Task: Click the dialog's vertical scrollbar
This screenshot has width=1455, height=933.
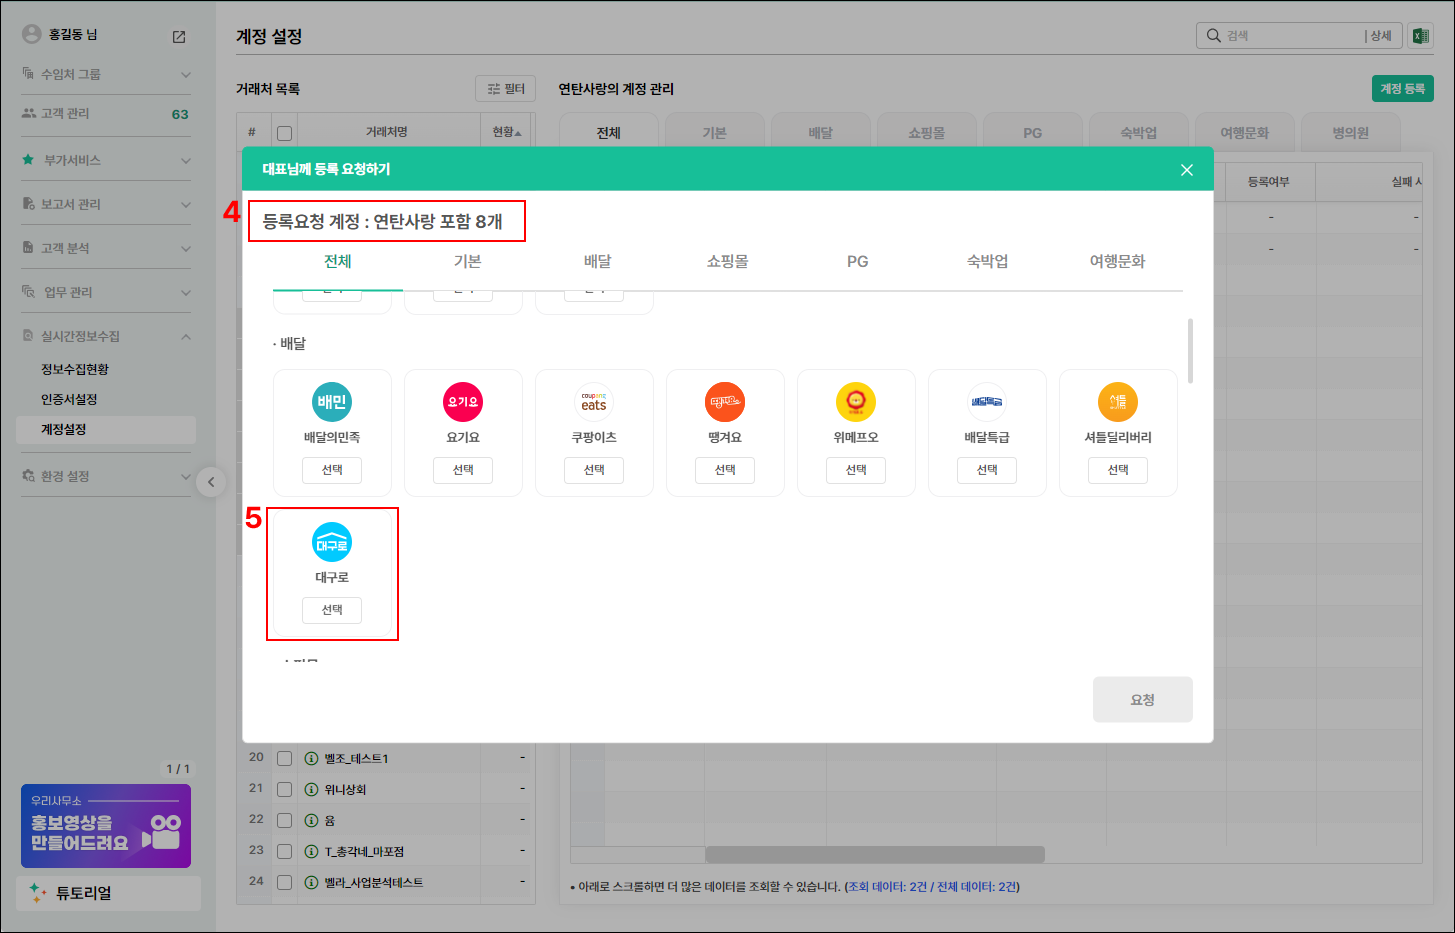Action: 1189,351
